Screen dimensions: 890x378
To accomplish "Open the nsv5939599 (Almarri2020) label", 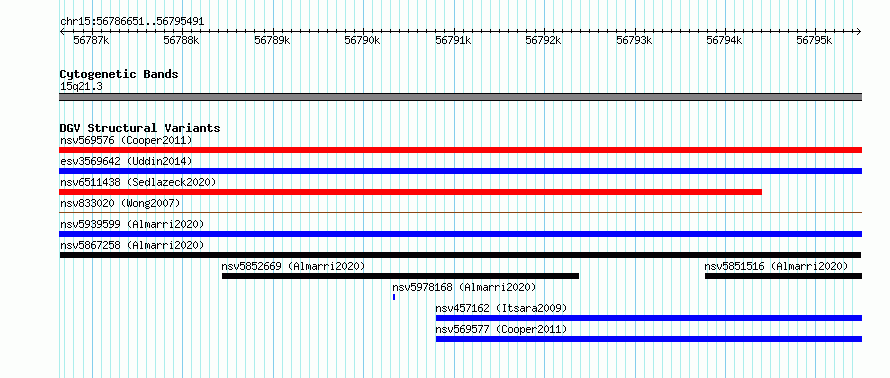I will coord(132,224).
